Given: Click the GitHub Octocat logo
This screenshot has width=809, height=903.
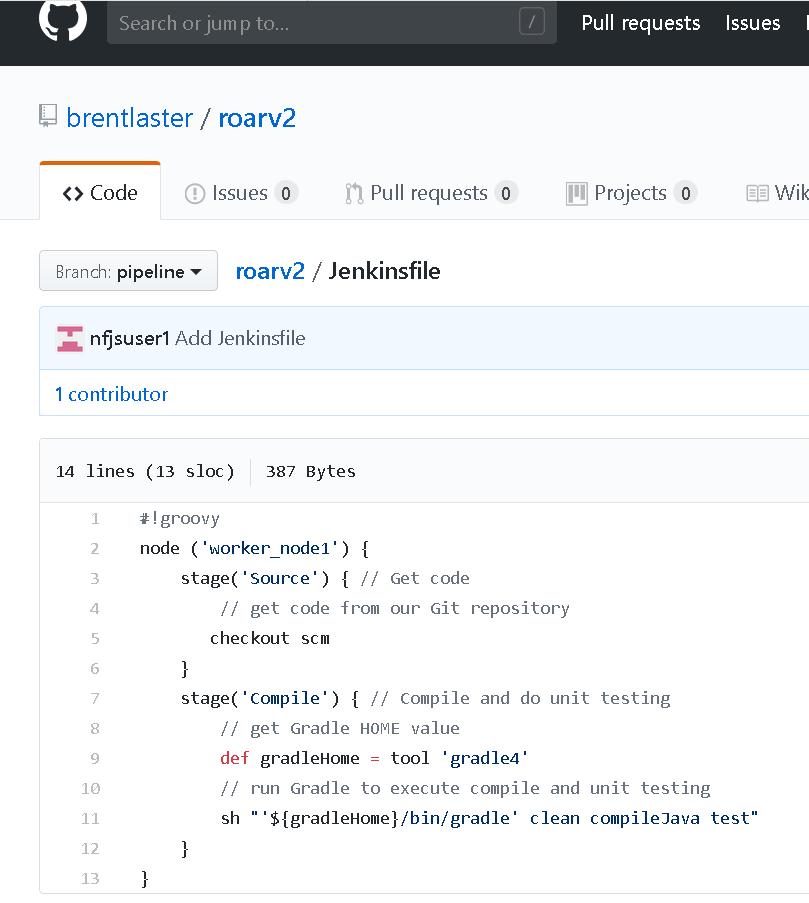Looking at the screenshot, I should click(63, 20).
